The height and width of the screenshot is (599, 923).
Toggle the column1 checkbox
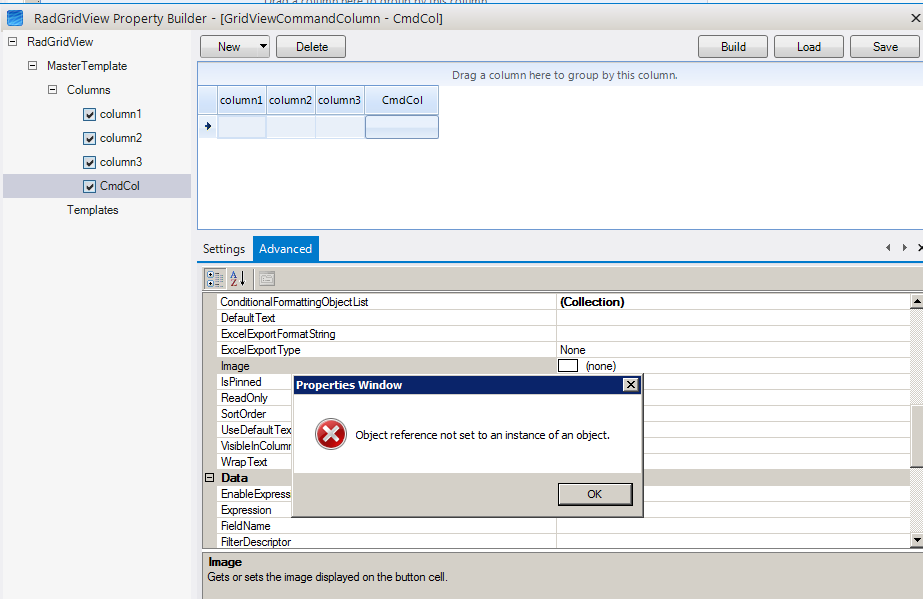pos(89,114)
